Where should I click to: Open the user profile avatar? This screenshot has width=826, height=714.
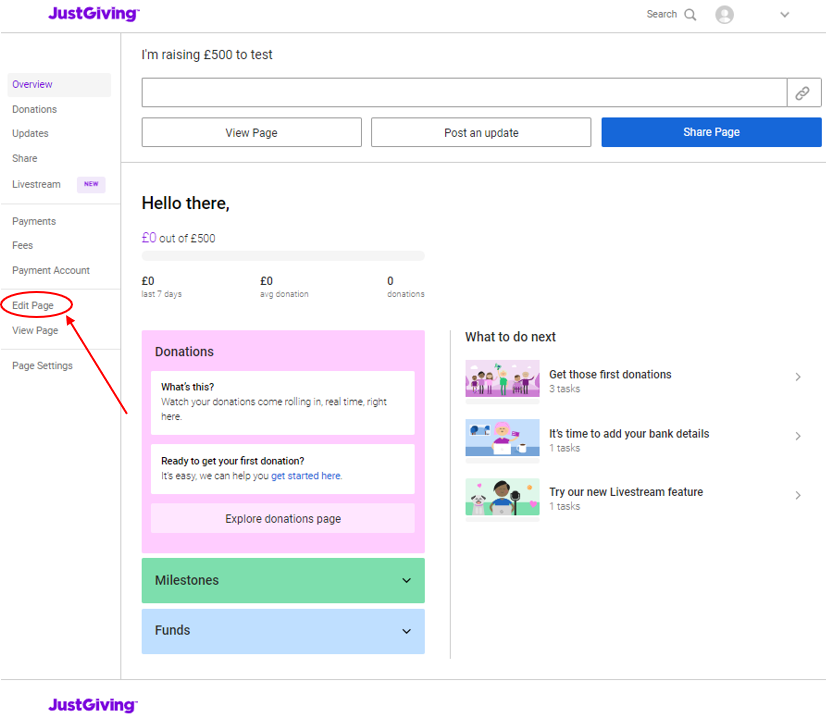click(724, 15)
